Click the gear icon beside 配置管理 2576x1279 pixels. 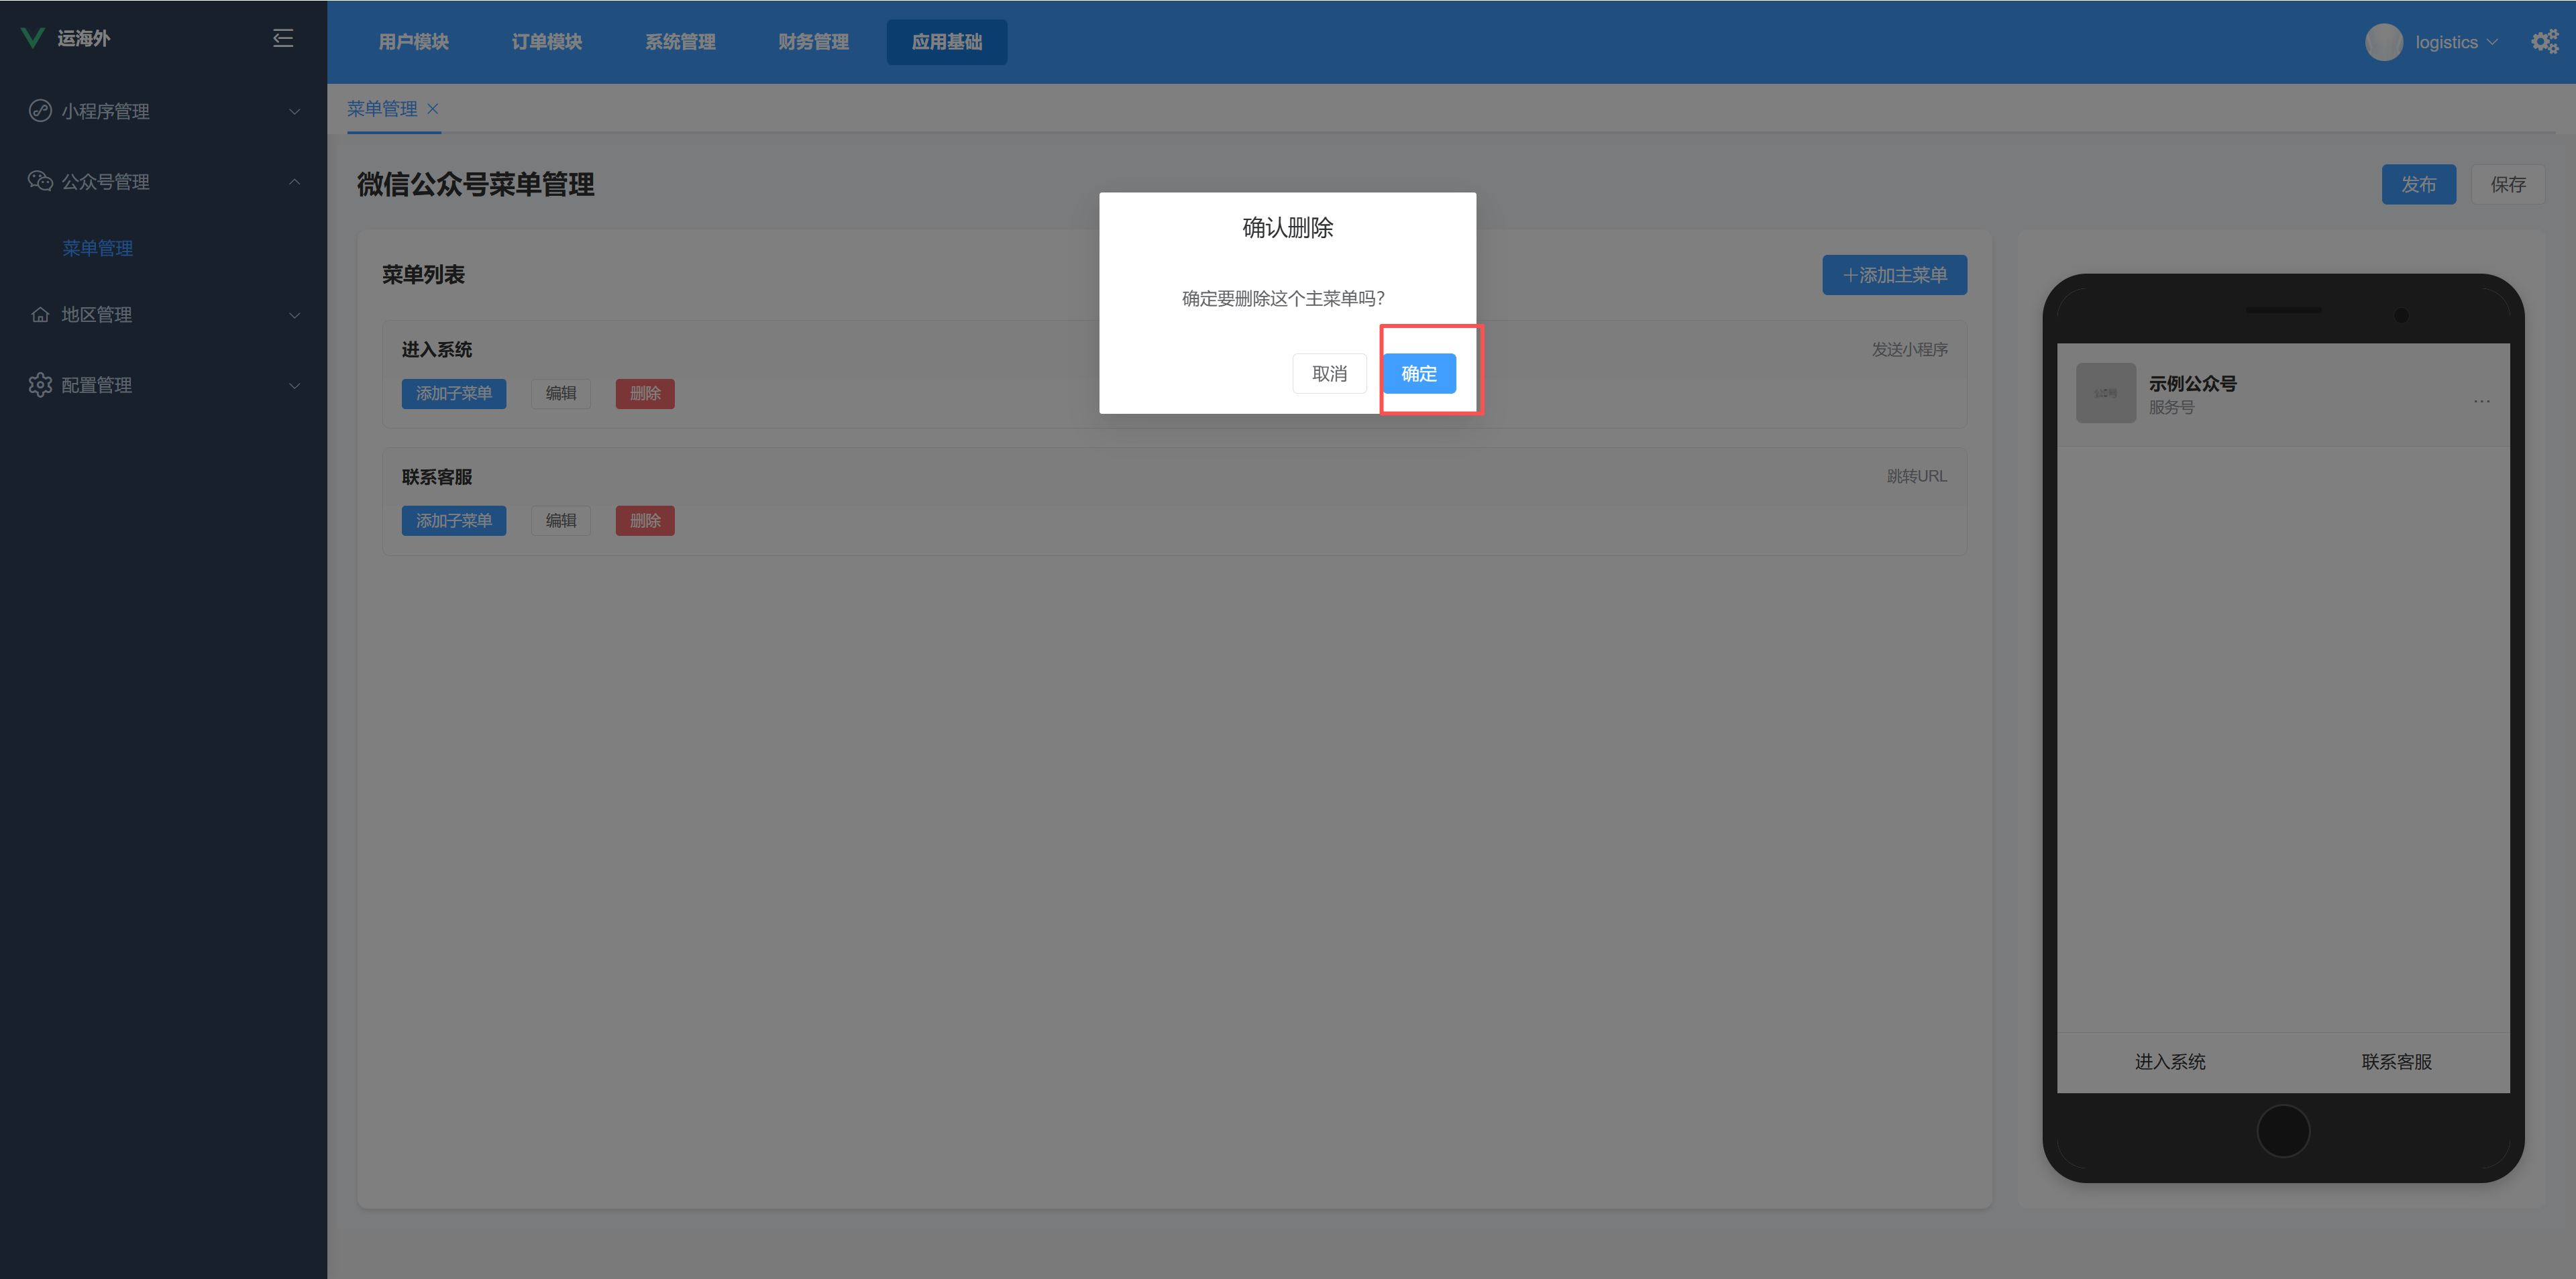tap(40, 385)
